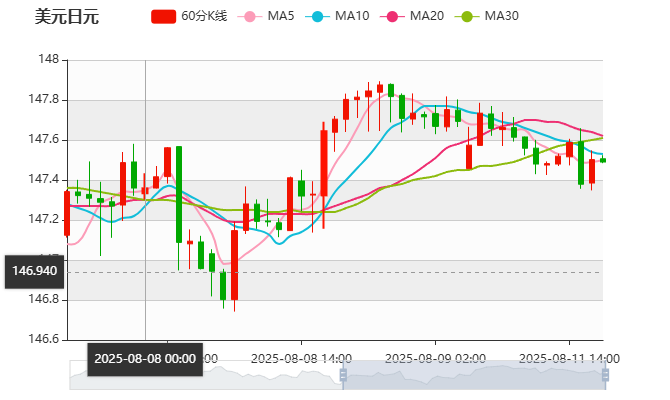The height and width of the screenshot is (400, 670).
Task: Toggle the MA5 line legend
Action: click(266, 16)
